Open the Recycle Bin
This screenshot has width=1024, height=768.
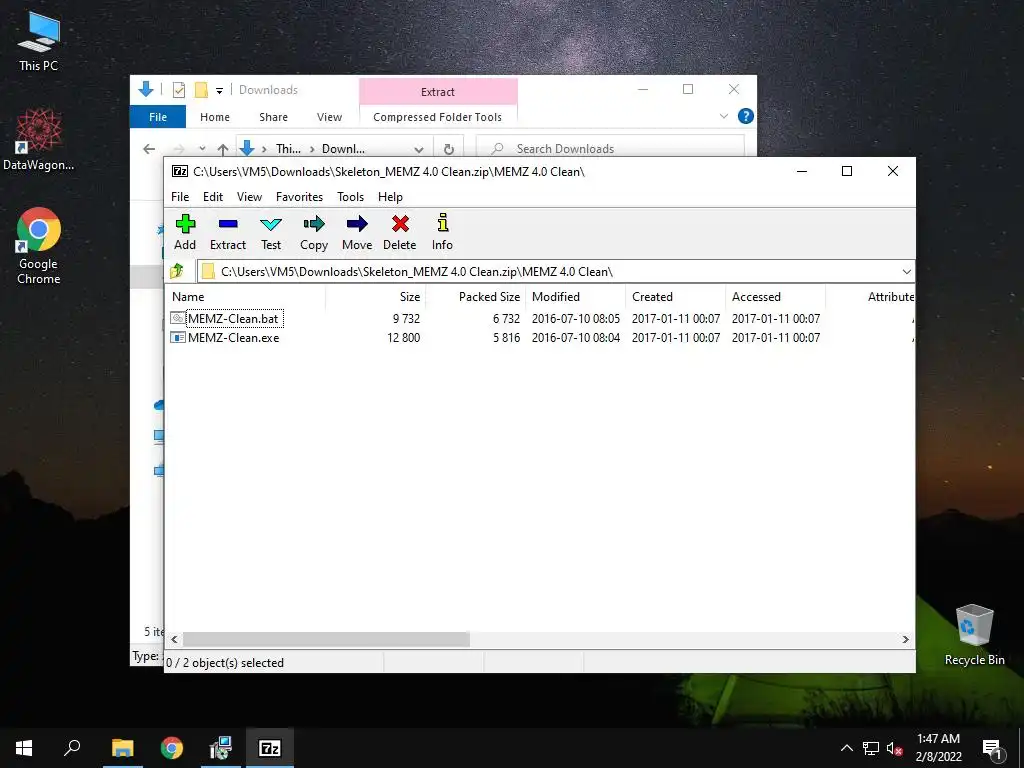click(x=974, y=635)
